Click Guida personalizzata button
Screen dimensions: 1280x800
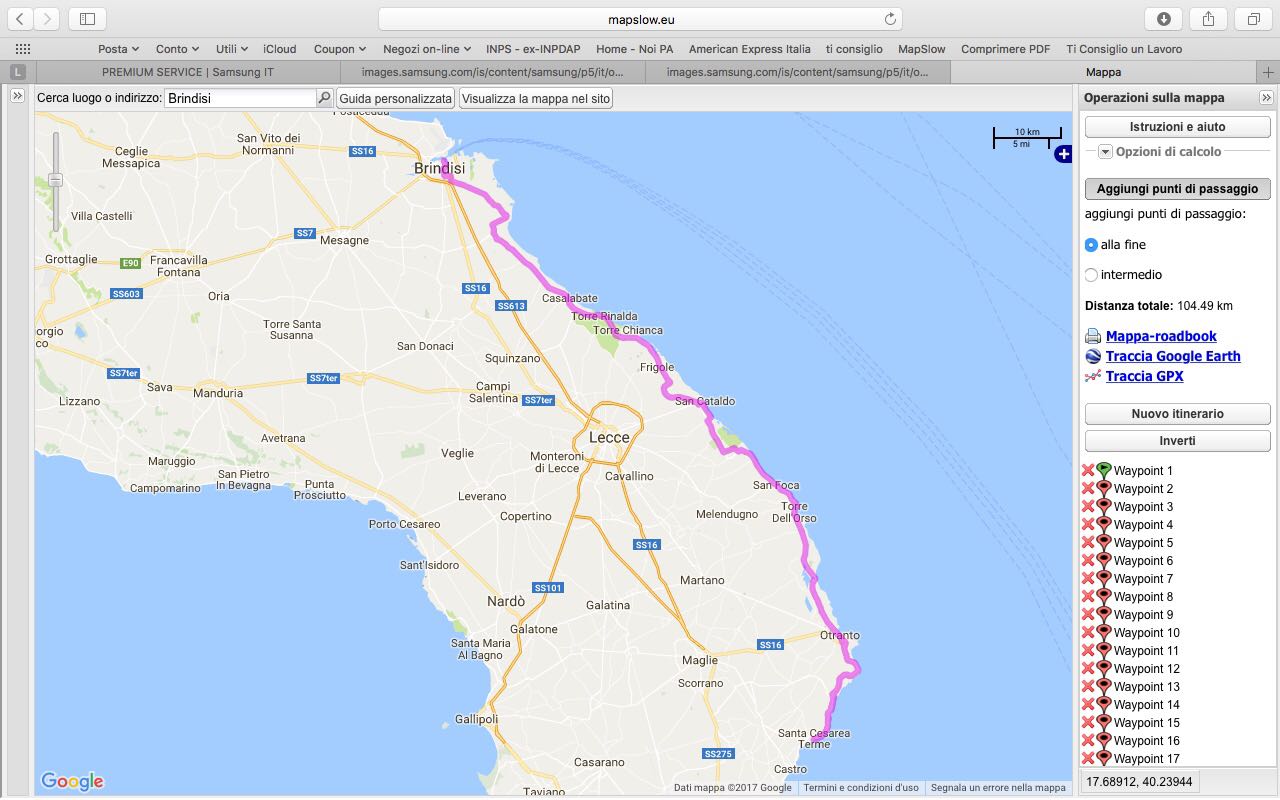tap(395, 98)
